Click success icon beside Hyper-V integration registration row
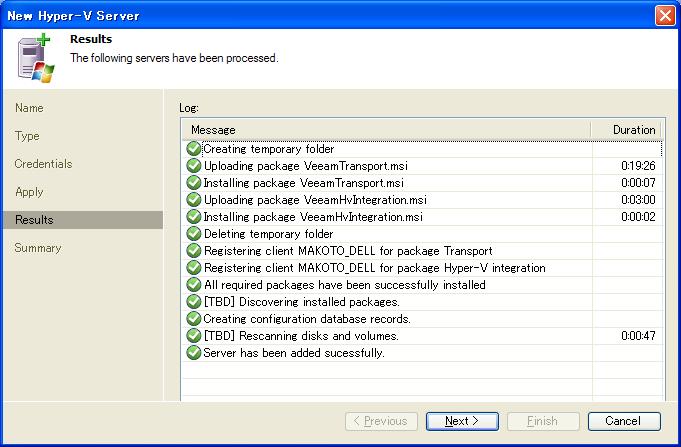This screenshot has width=681, height=447. (193, 268)
